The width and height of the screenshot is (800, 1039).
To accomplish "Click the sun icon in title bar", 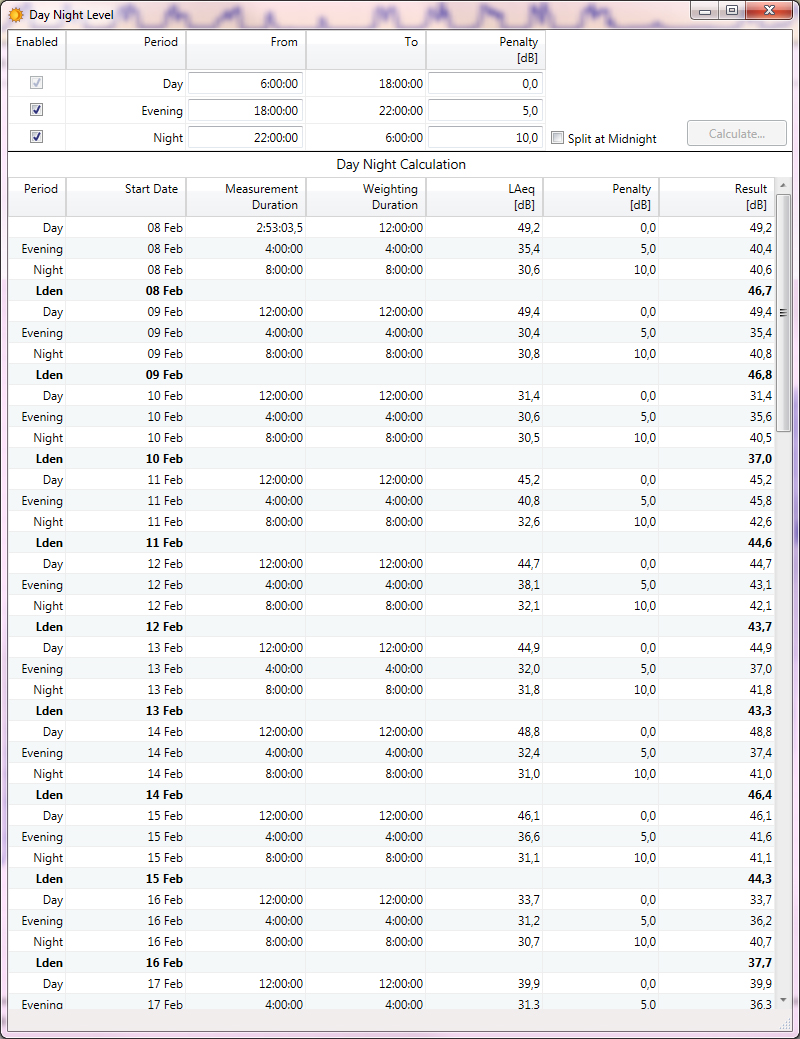I will tap(16, 15).
